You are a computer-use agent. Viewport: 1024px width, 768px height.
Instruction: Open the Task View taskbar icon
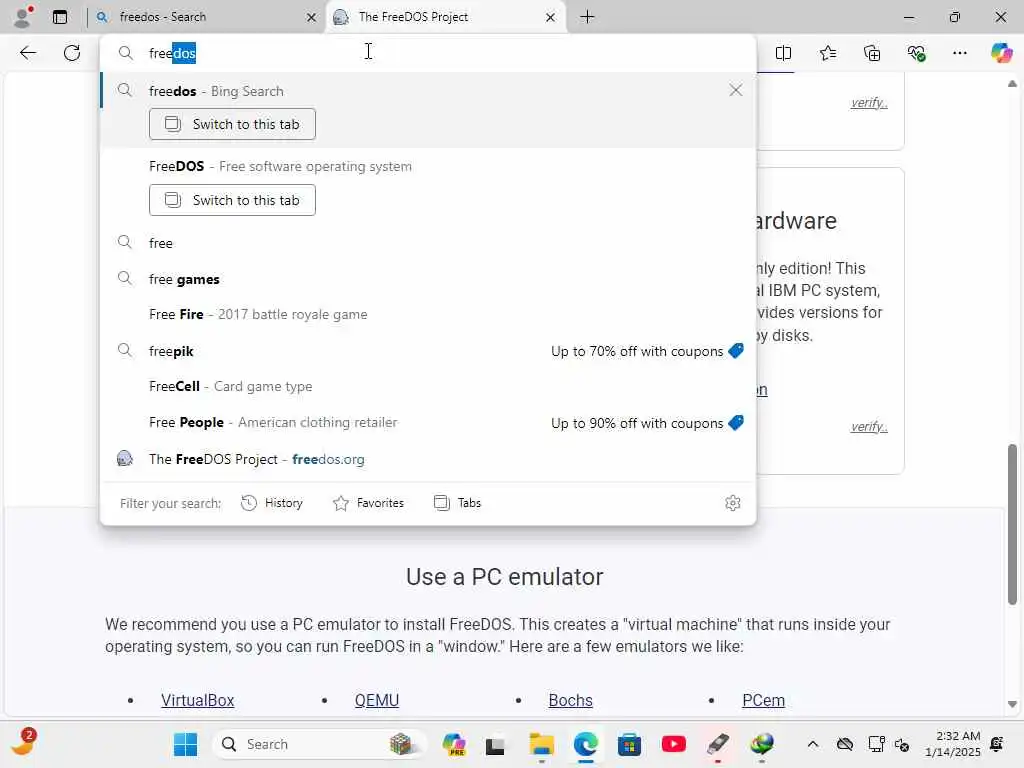coord(495,744)
